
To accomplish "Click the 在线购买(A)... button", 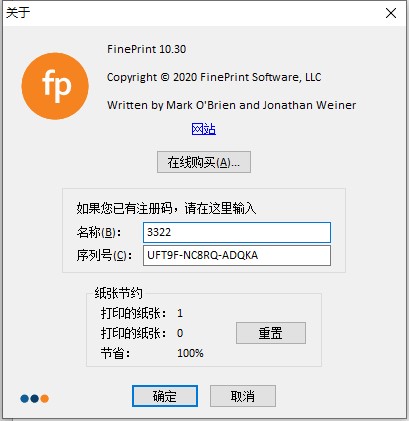I will 204,162.
